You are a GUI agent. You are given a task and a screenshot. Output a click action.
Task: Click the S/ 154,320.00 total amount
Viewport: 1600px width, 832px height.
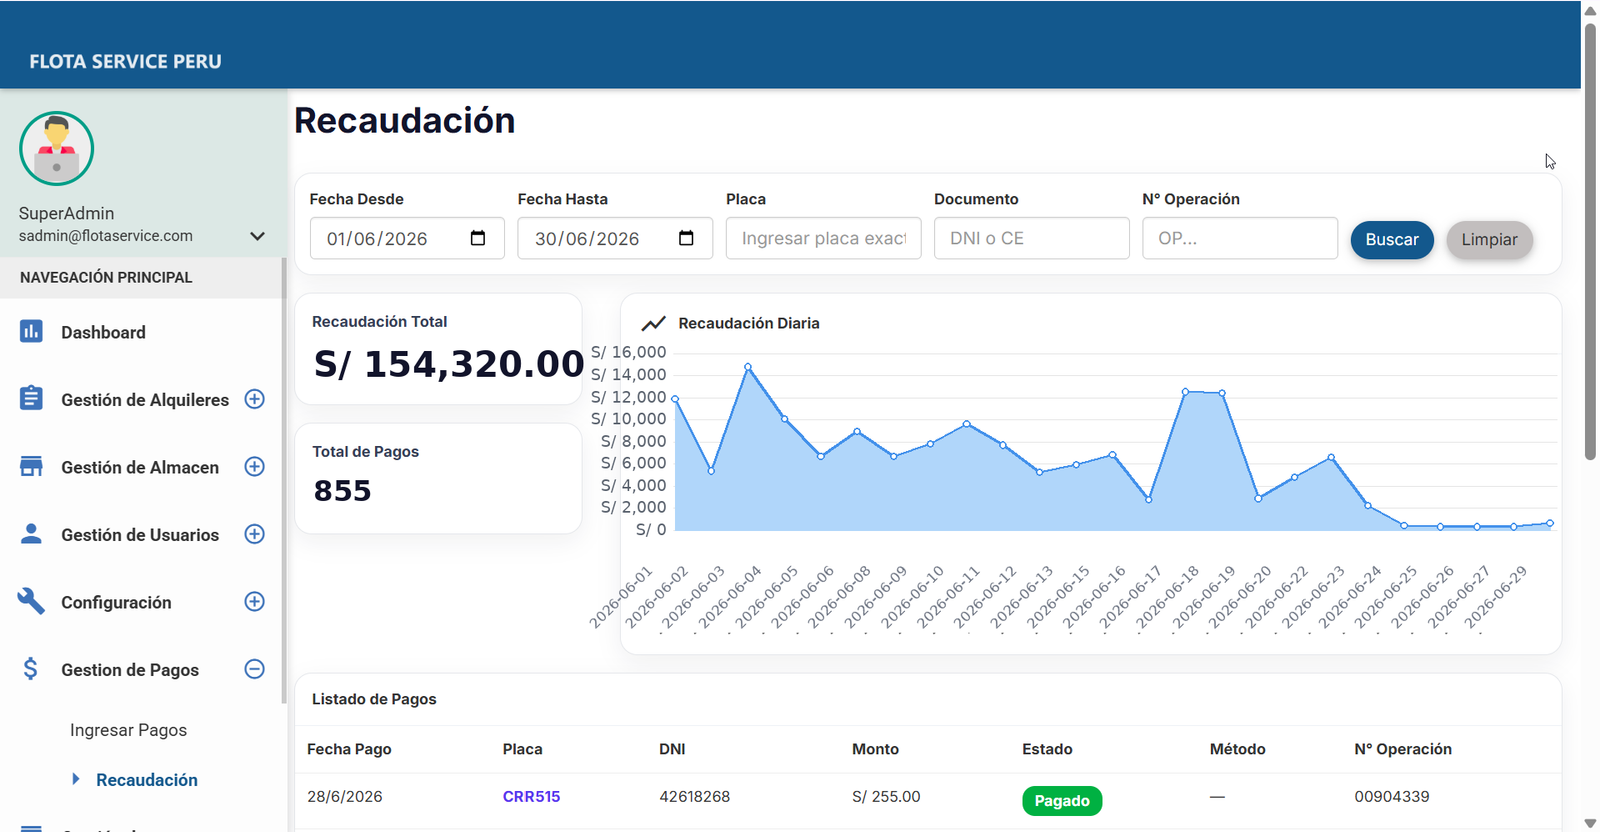(x=449, y=364)
